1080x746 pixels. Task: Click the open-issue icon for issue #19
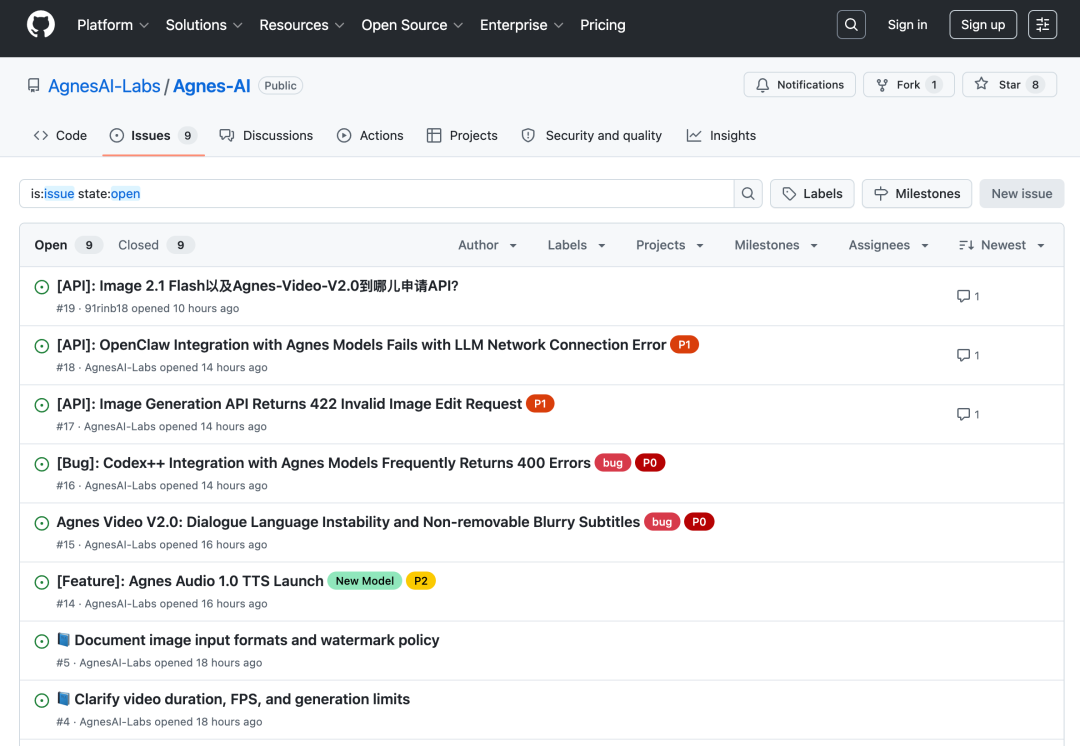42,287
